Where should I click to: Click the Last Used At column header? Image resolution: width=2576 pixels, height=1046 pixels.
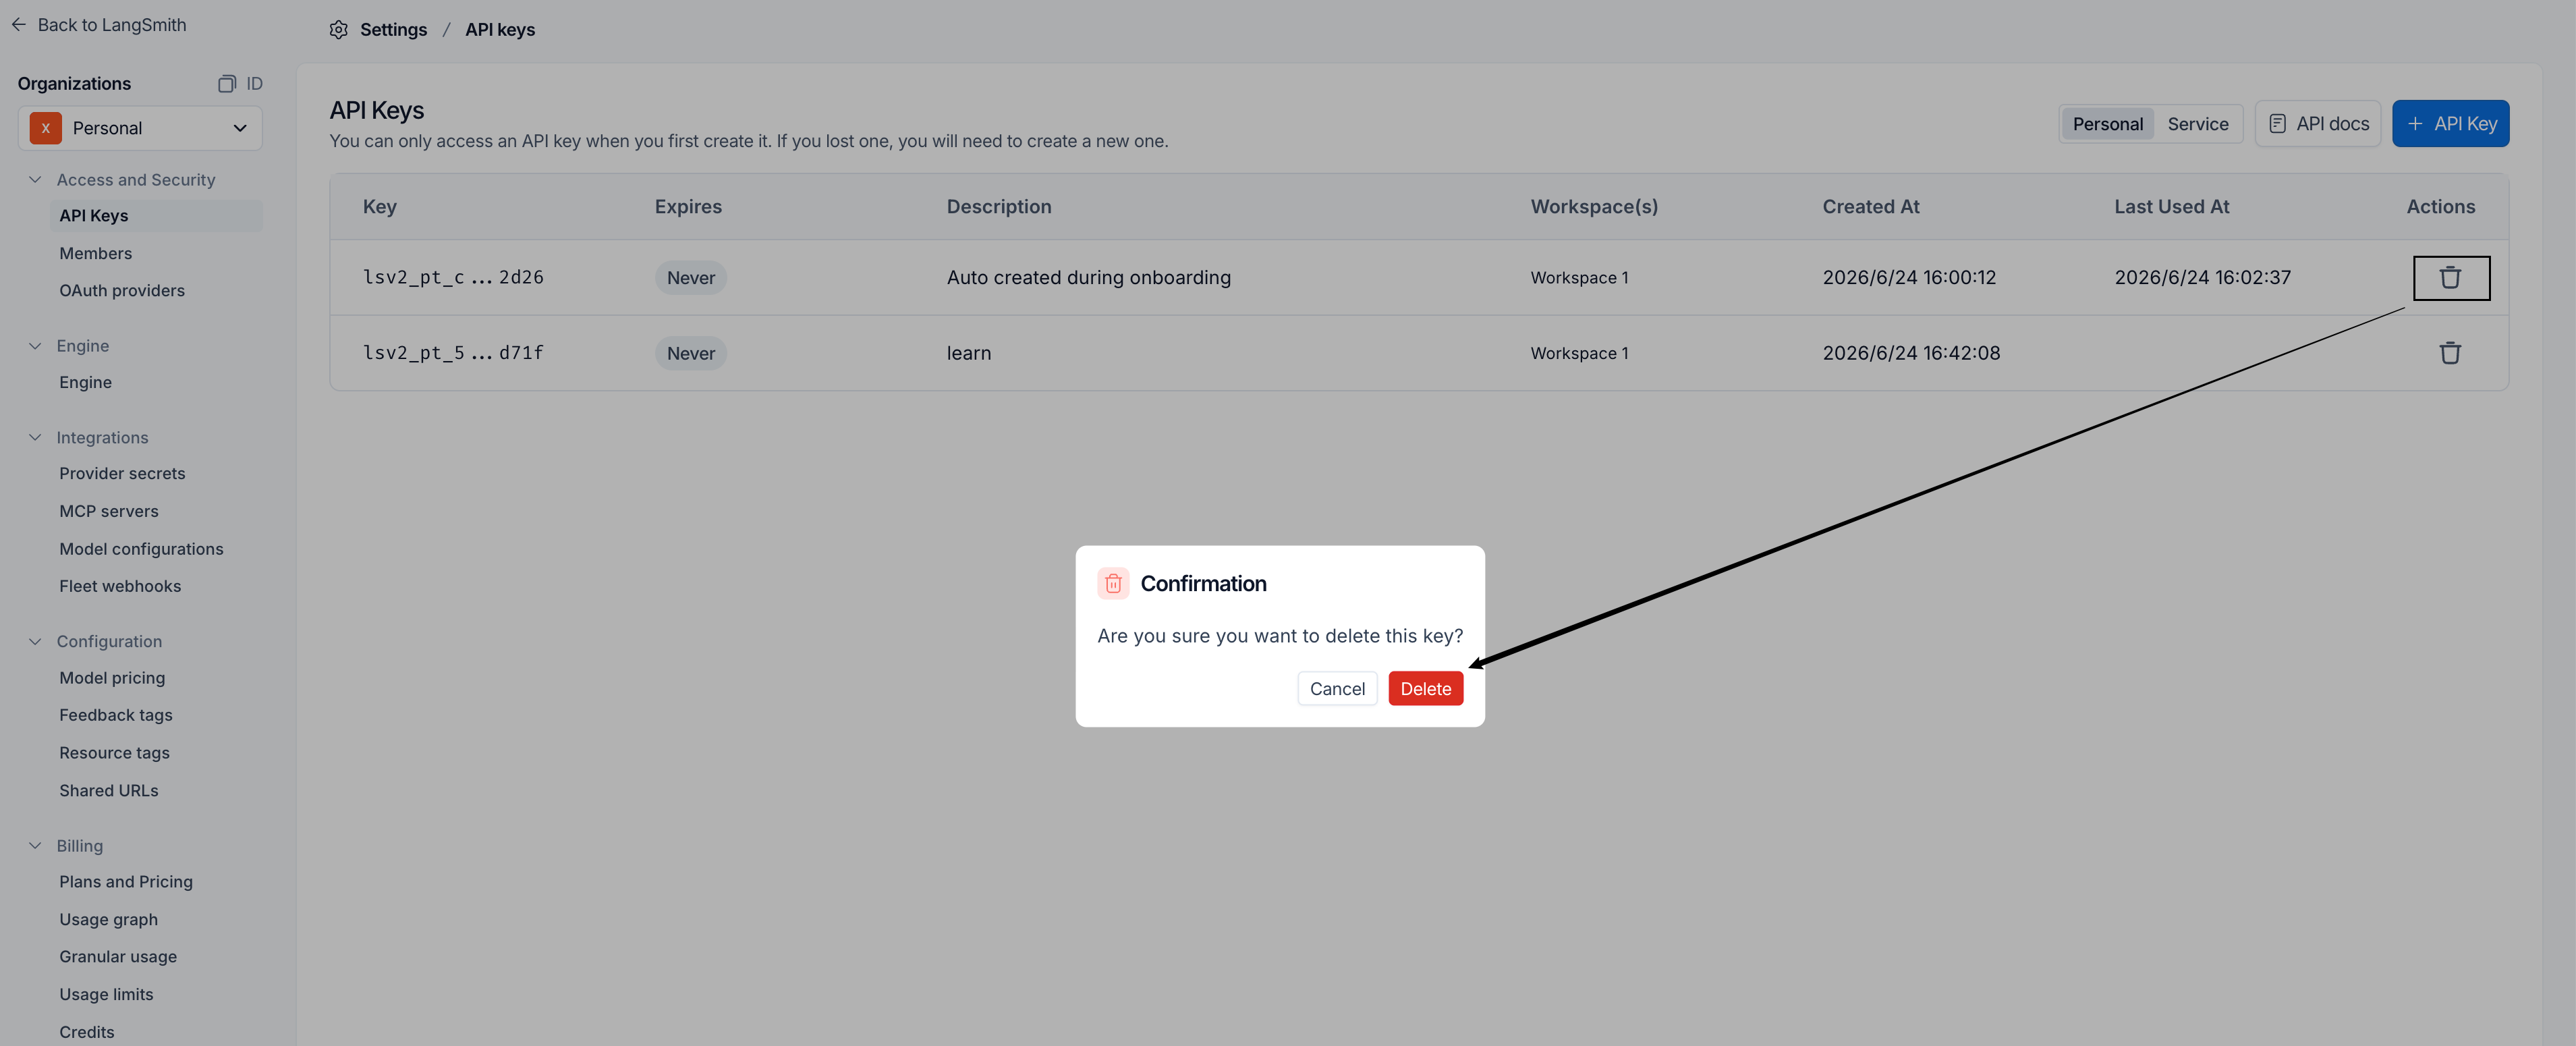(x=2172, y=207)
